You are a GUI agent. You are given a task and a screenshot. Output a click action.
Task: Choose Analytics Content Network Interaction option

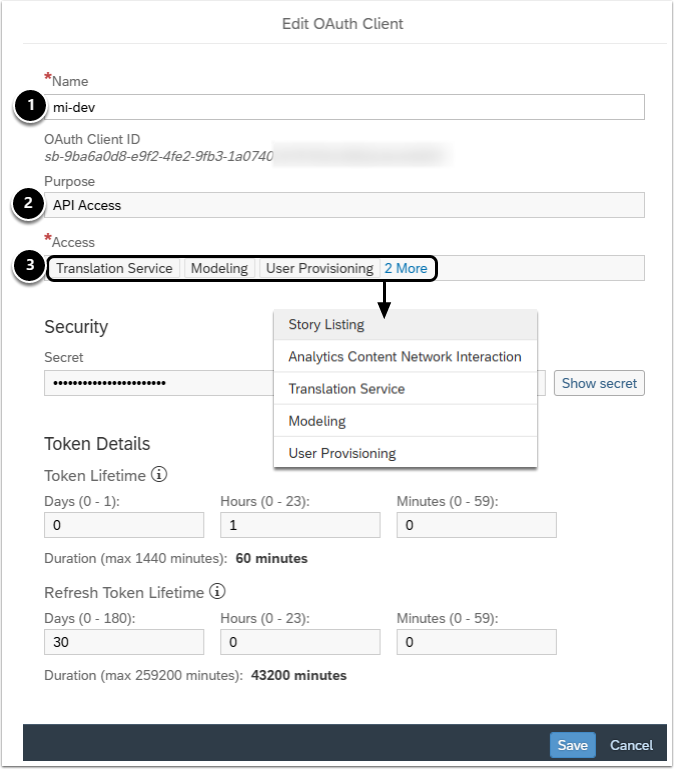405,357
